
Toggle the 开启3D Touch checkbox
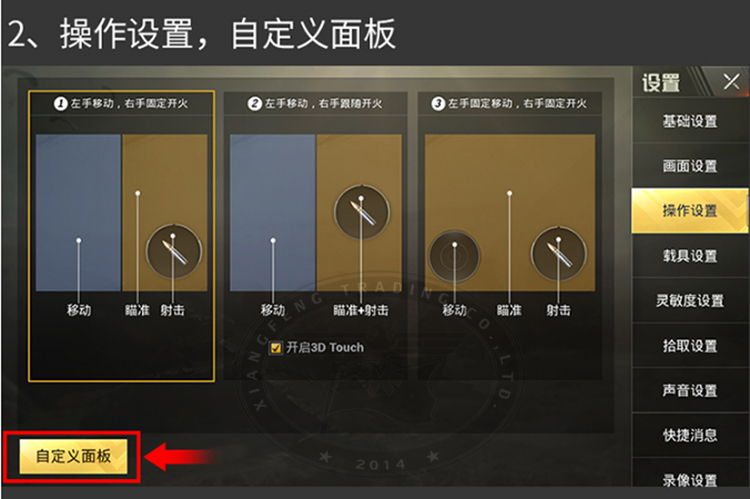coord(276,348)
